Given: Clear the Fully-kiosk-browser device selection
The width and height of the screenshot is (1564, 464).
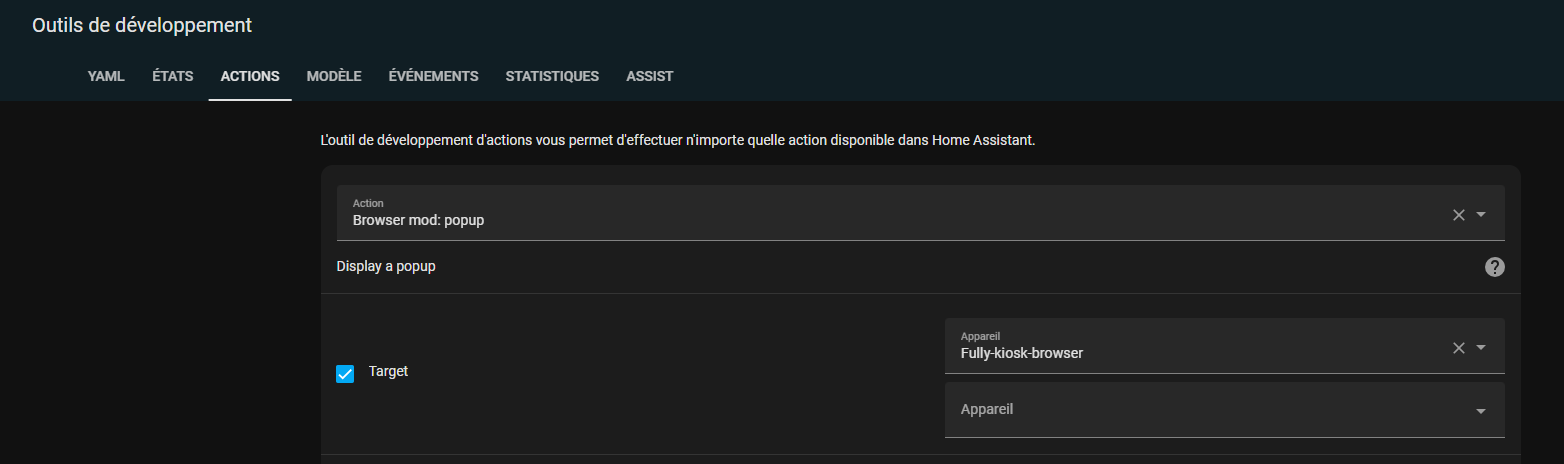Looking at the screenshot, I should click(x=1458, y=347).
